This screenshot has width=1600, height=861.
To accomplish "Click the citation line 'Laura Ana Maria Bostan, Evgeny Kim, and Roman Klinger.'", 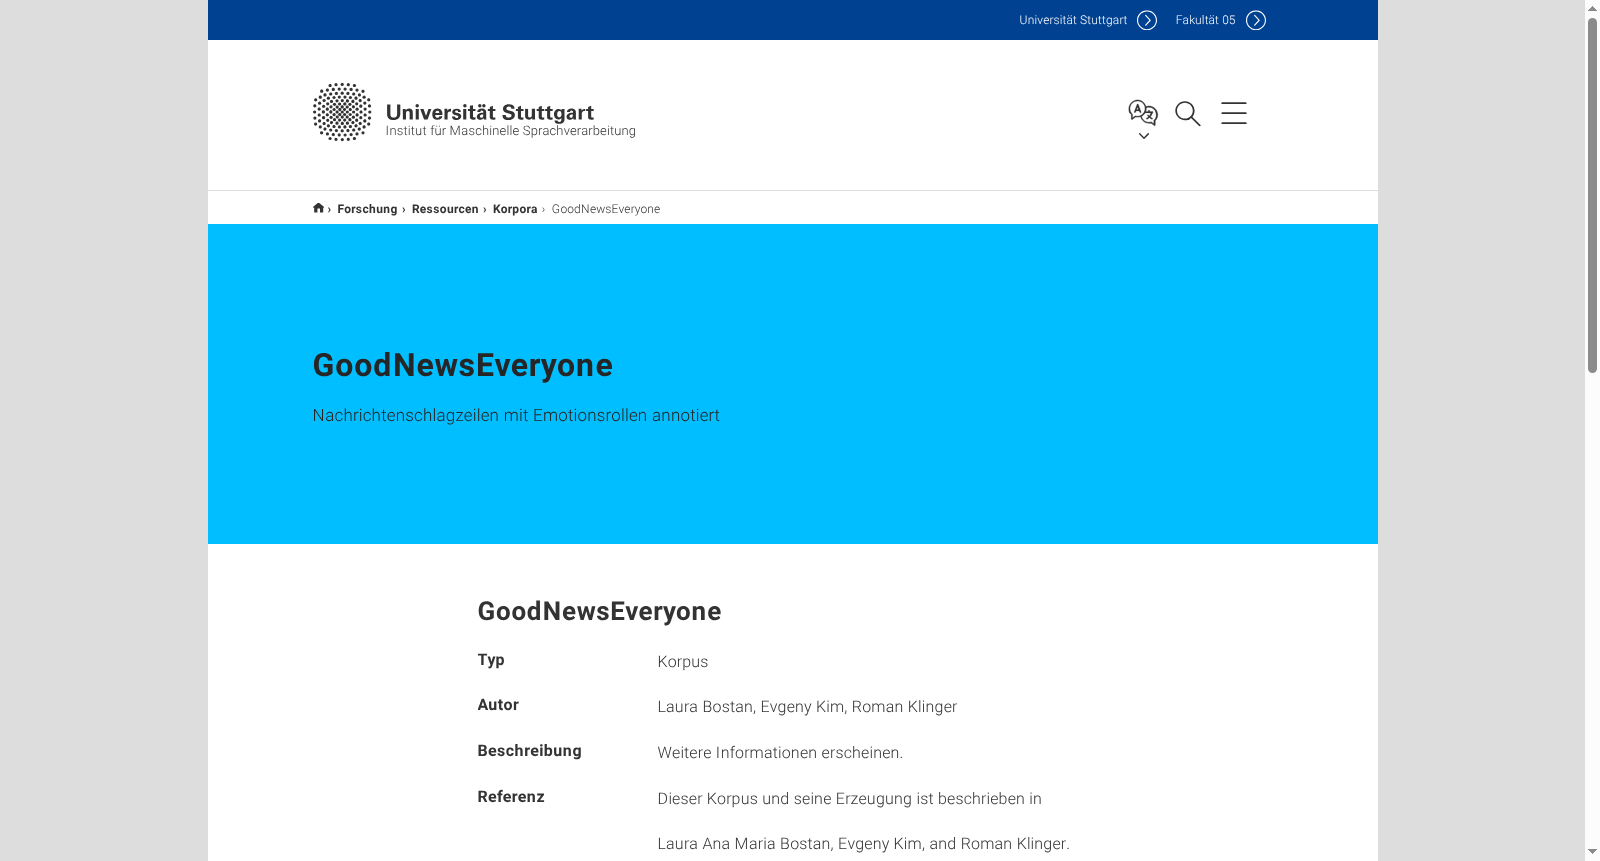I will (x=863, y=844).
